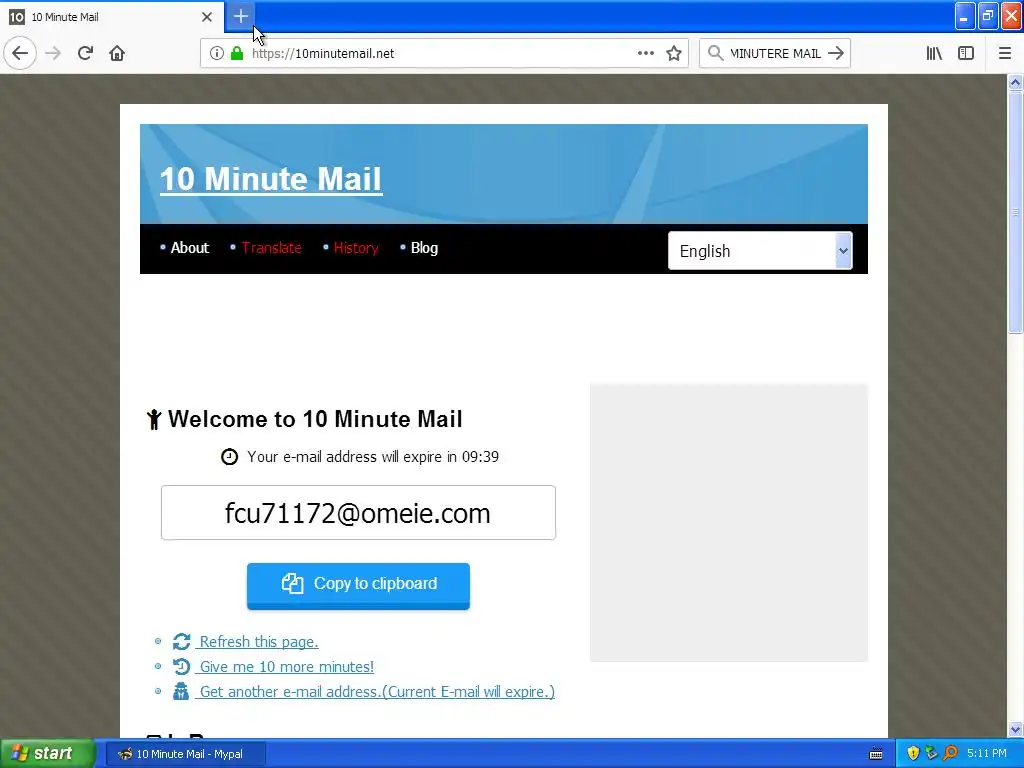Bookmark this page with the star icon
The width and height of the screenshot is (1024, 768).
(674, 53)
